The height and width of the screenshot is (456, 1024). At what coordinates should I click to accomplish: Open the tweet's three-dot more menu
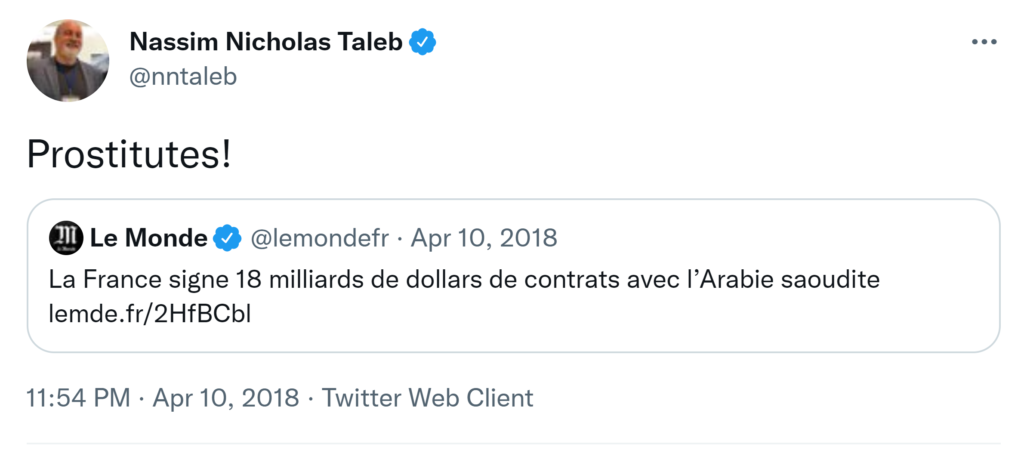(x=984, y=42)
